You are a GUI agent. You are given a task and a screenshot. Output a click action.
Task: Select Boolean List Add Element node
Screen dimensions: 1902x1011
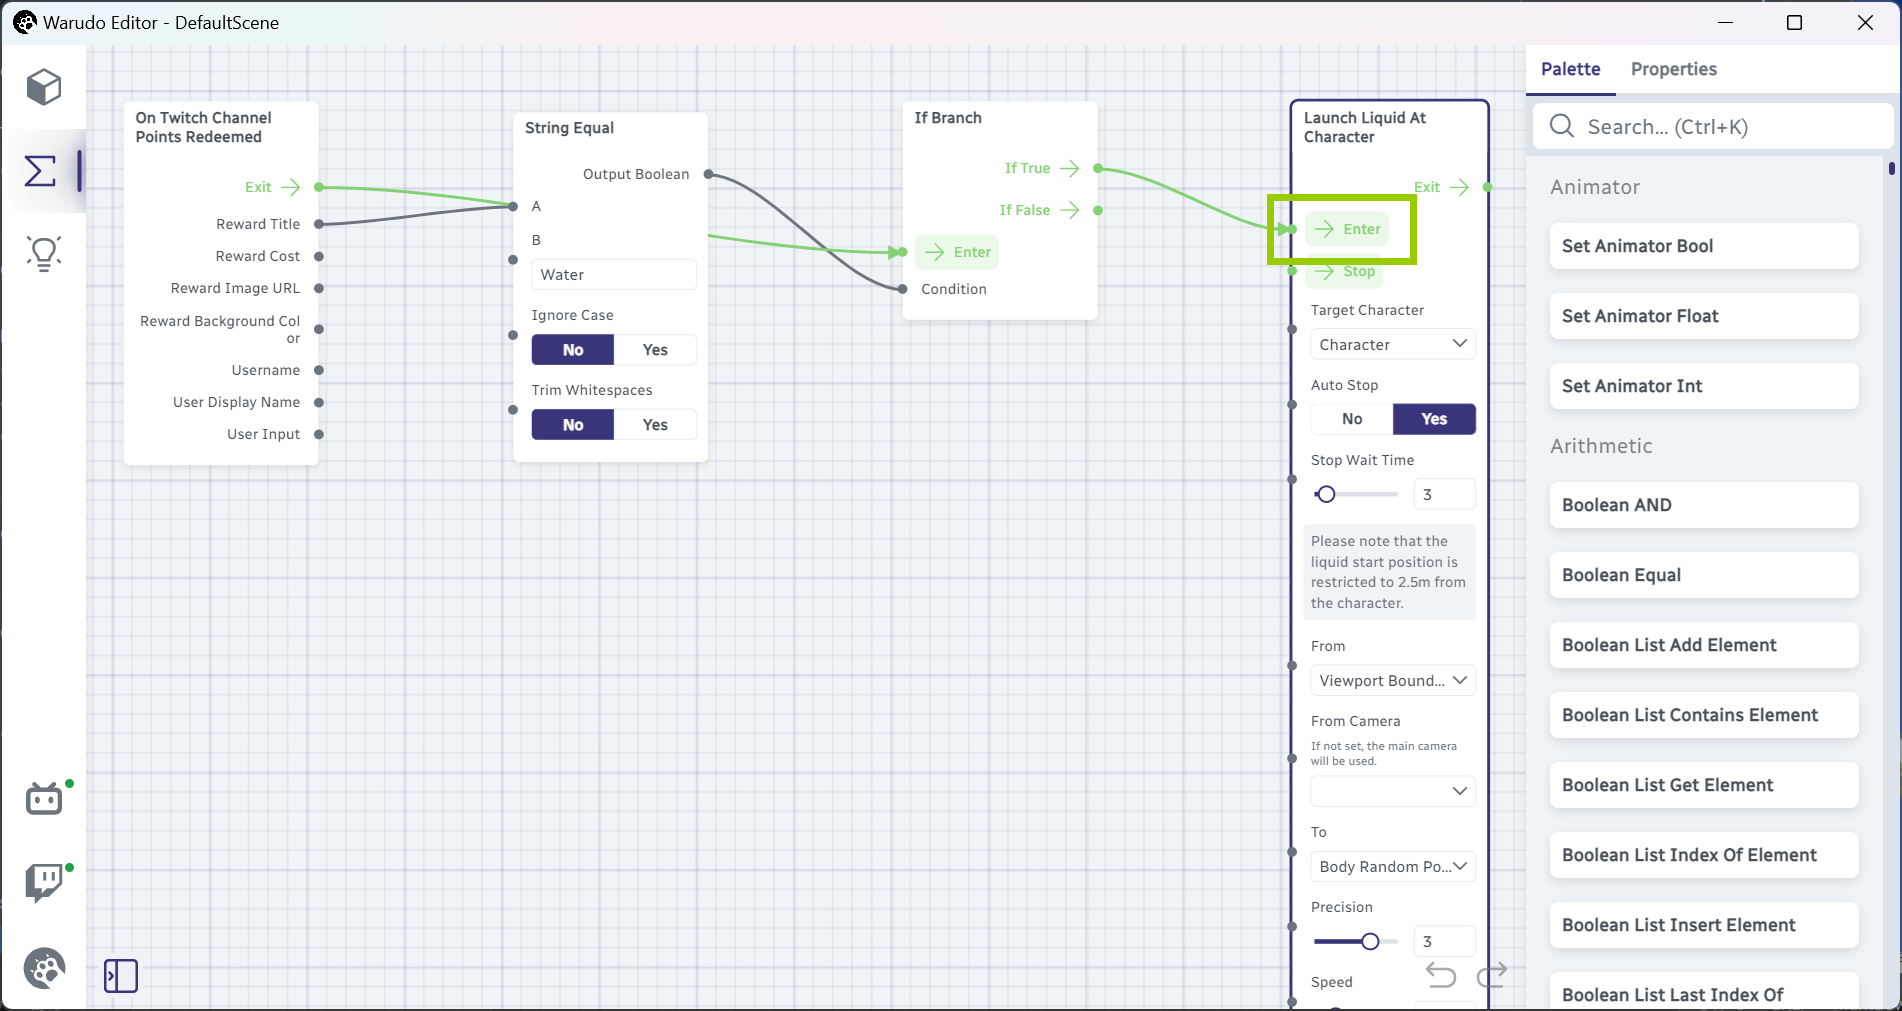(1704, 645)
